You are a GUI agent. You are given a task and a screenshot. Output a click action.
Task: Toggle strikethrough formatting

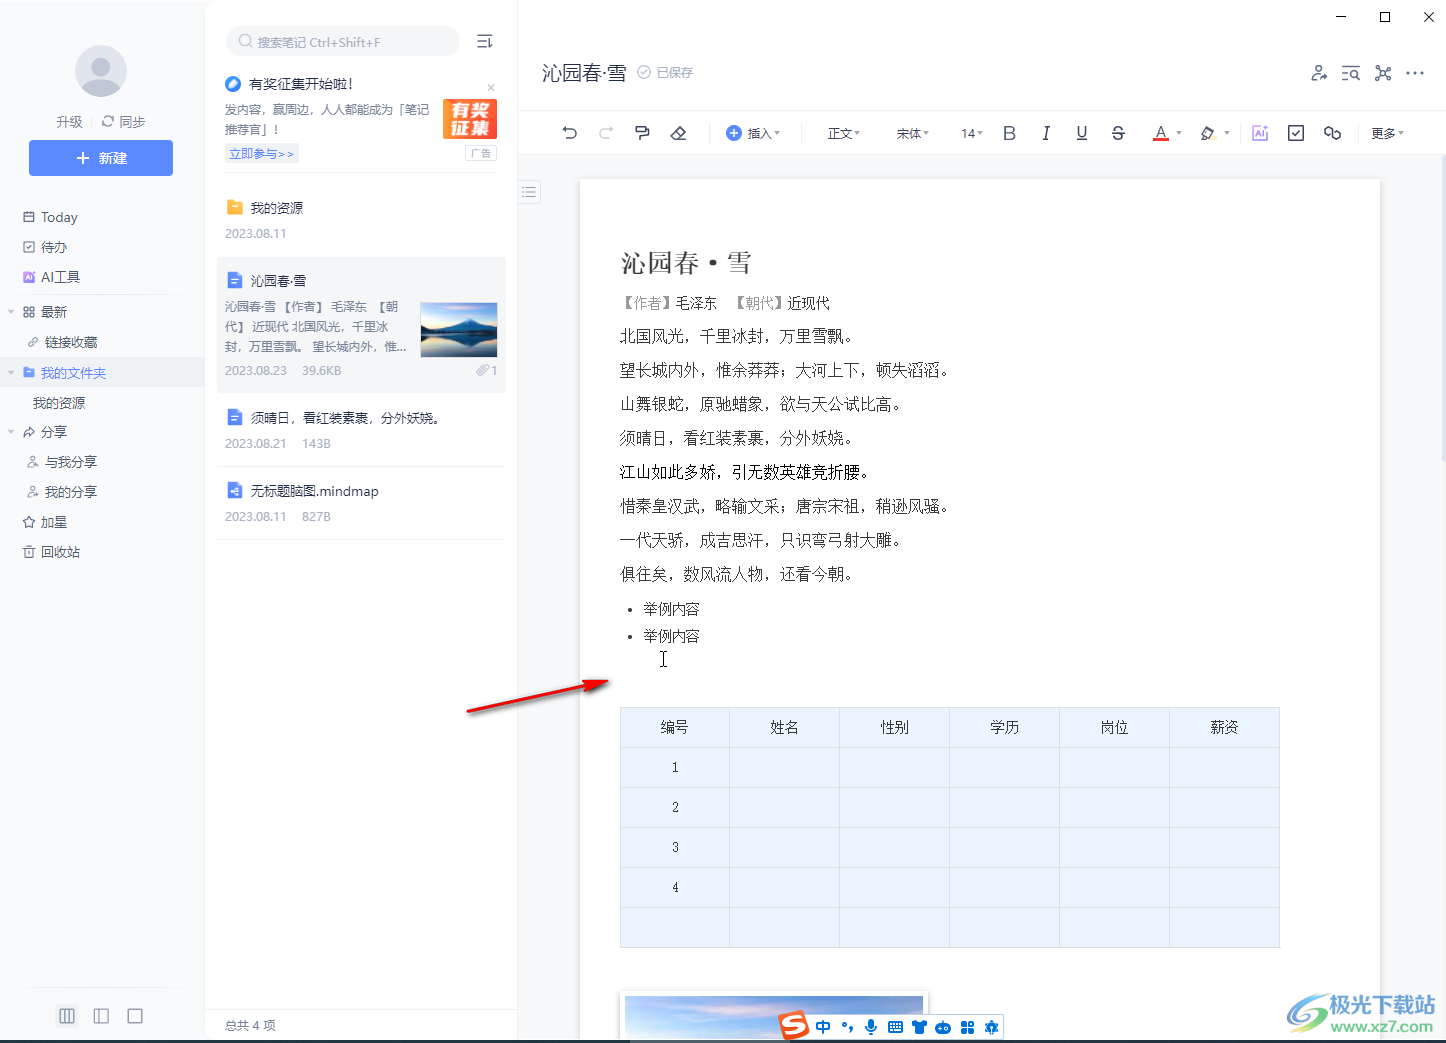coord(1118,133)
